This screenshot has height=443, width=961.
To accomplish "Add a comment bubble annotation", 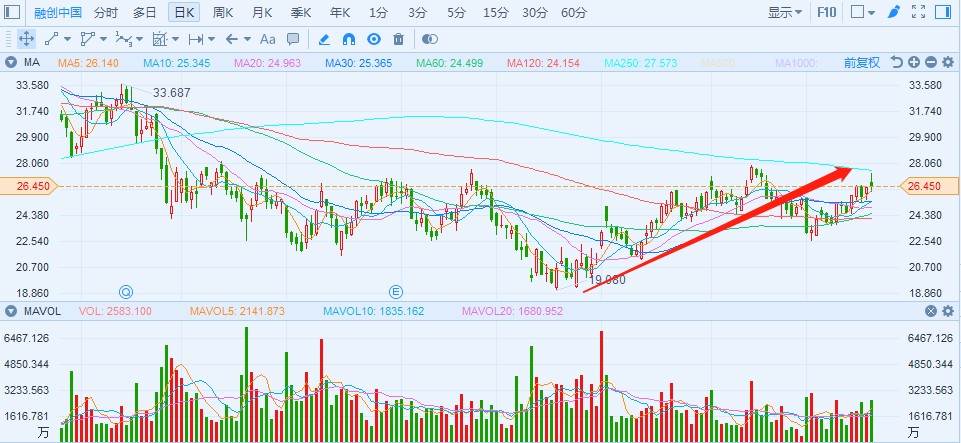I will tap(293, 39).
